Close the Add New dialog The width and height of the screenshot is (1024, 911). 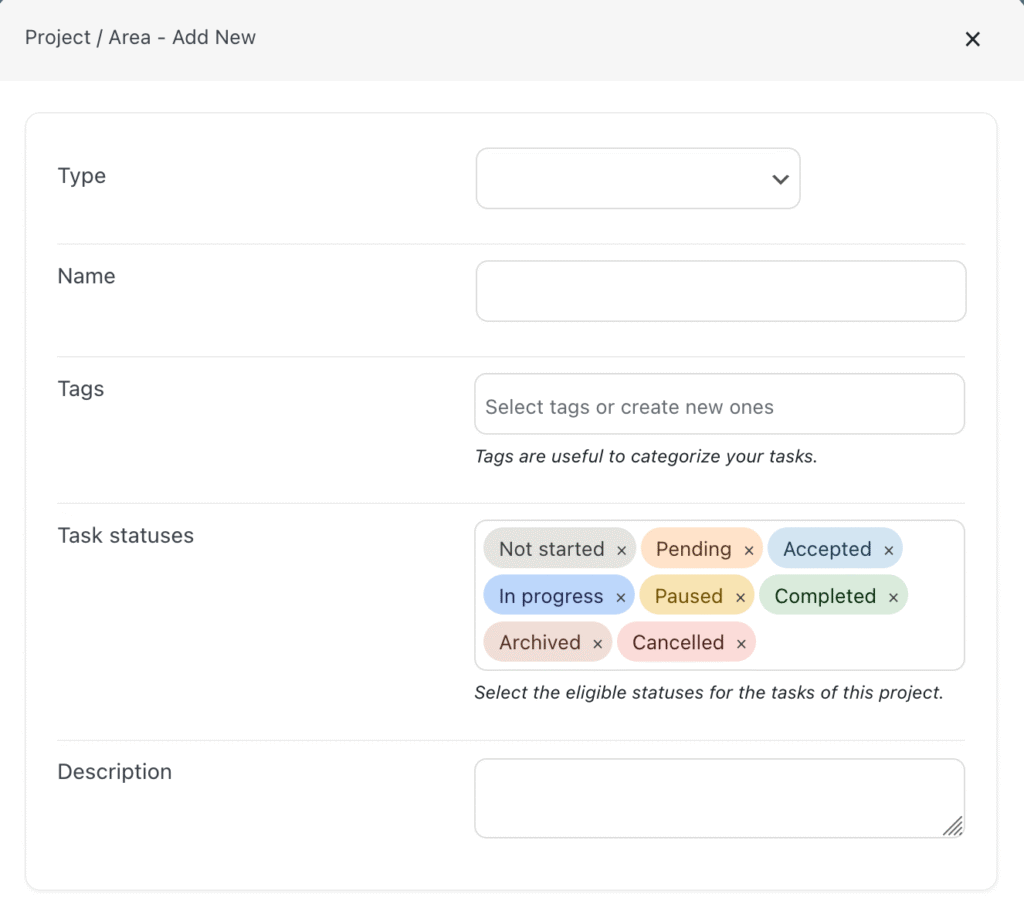point(972,39)
